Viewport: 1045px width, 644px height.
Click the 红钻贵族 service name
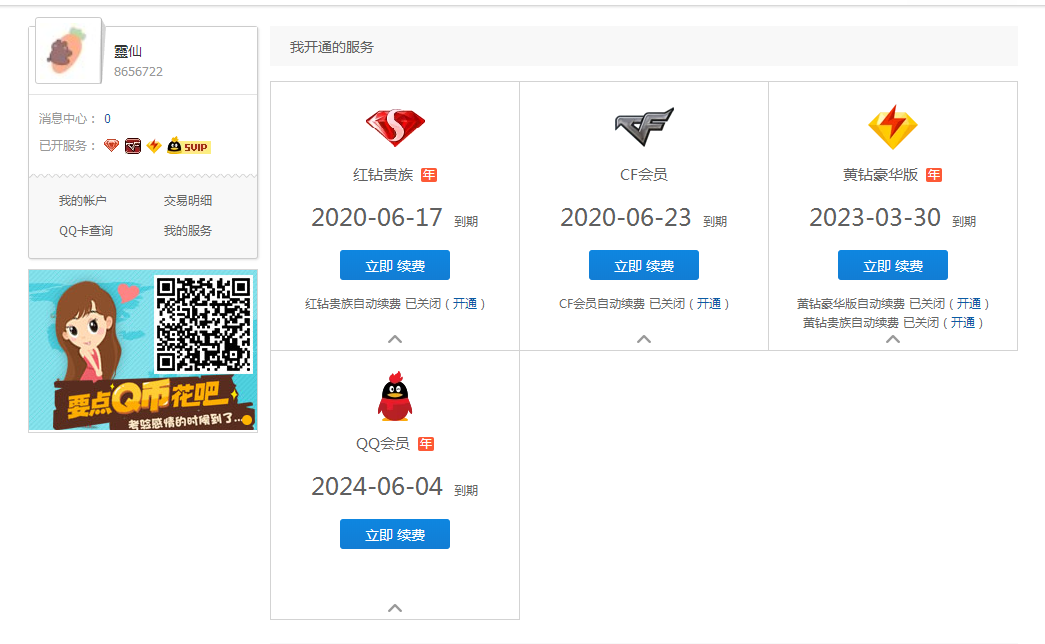[383, 175]
